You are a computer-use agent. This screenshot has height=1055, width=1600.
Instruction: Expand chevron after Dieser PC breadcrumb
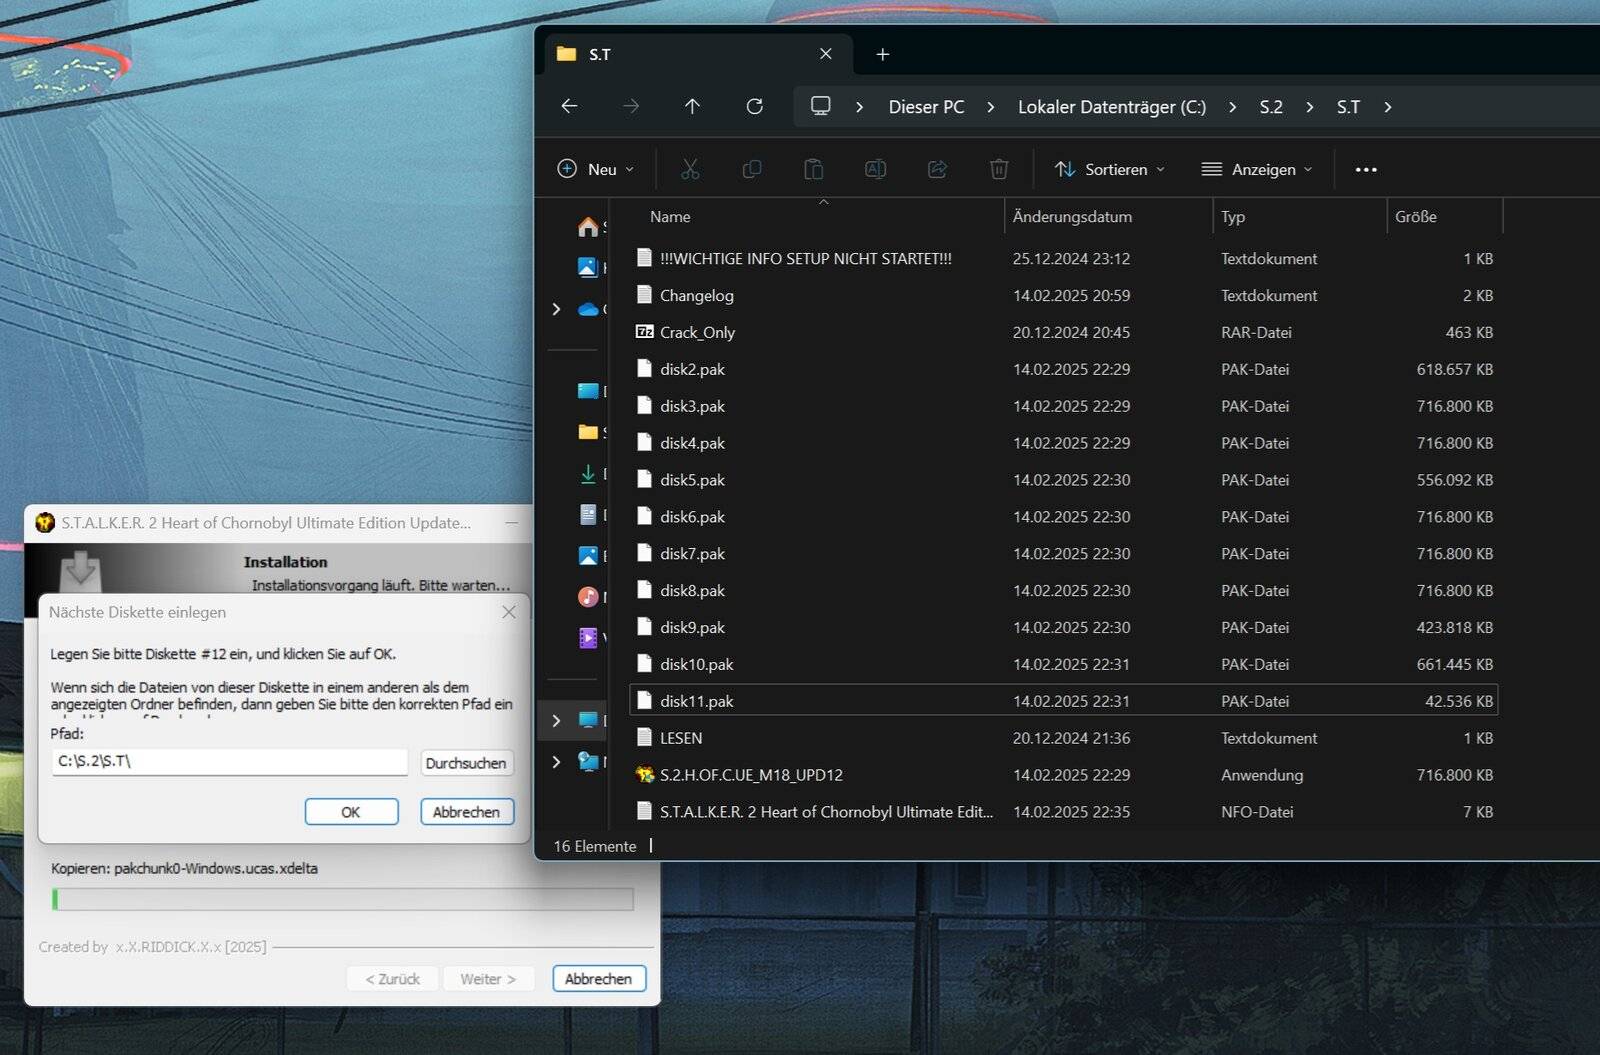pos(991,107)
